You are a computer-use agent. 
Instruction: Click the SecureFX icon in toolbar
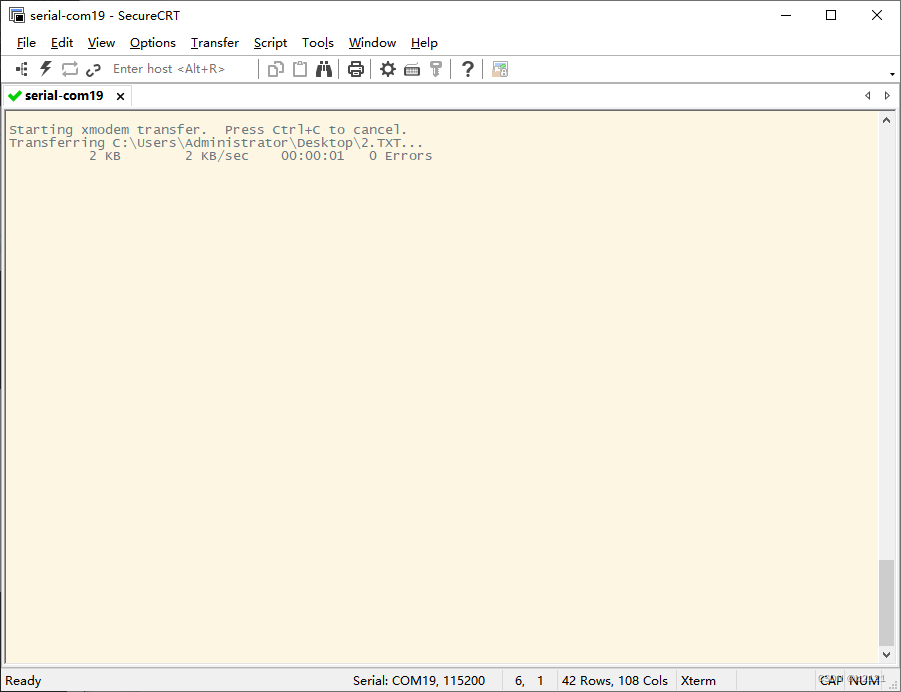point(500,69)
